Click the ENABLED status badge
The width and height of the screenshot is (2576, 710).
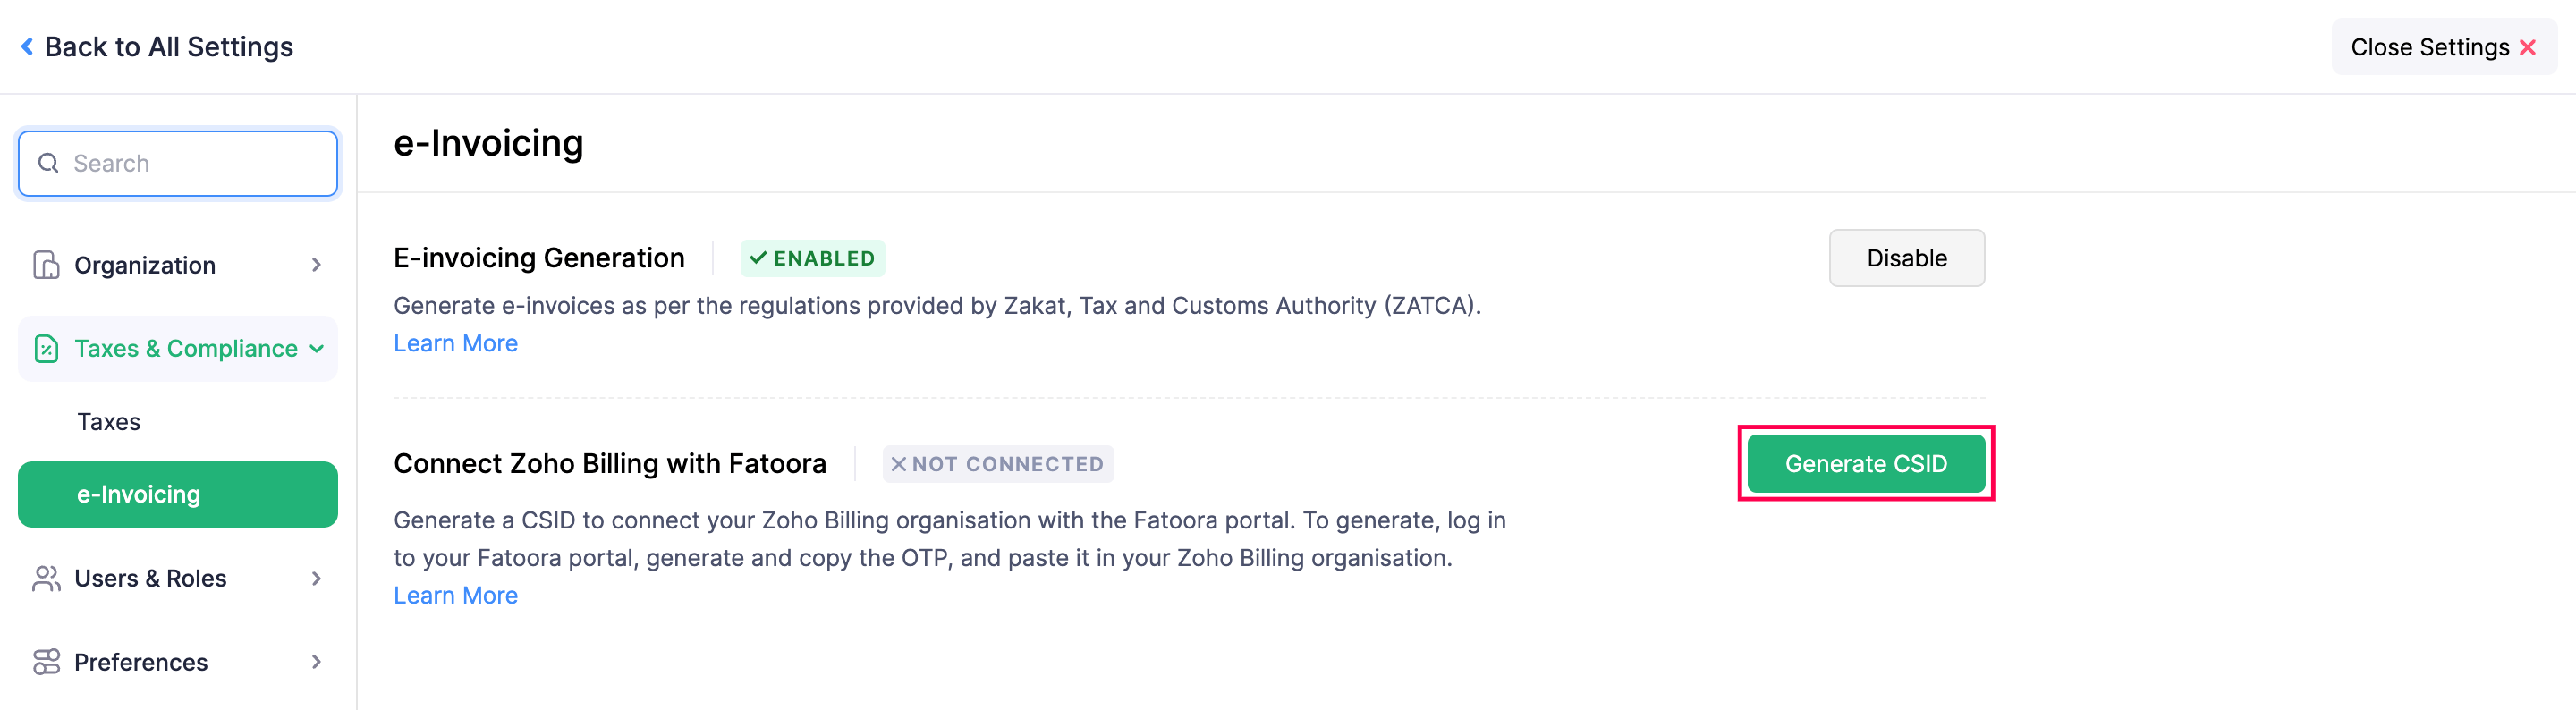[x=812, y=258]
